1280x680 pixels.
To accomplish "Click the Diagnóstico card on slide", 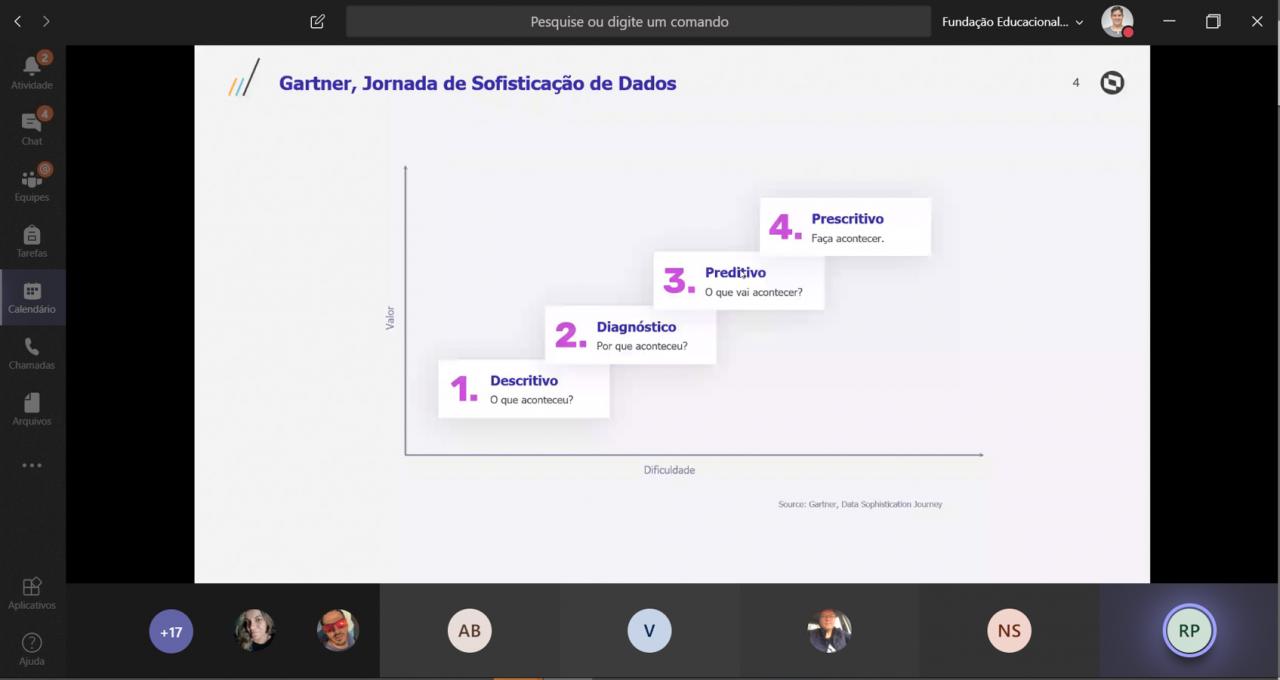I will [x=631, y=335].
